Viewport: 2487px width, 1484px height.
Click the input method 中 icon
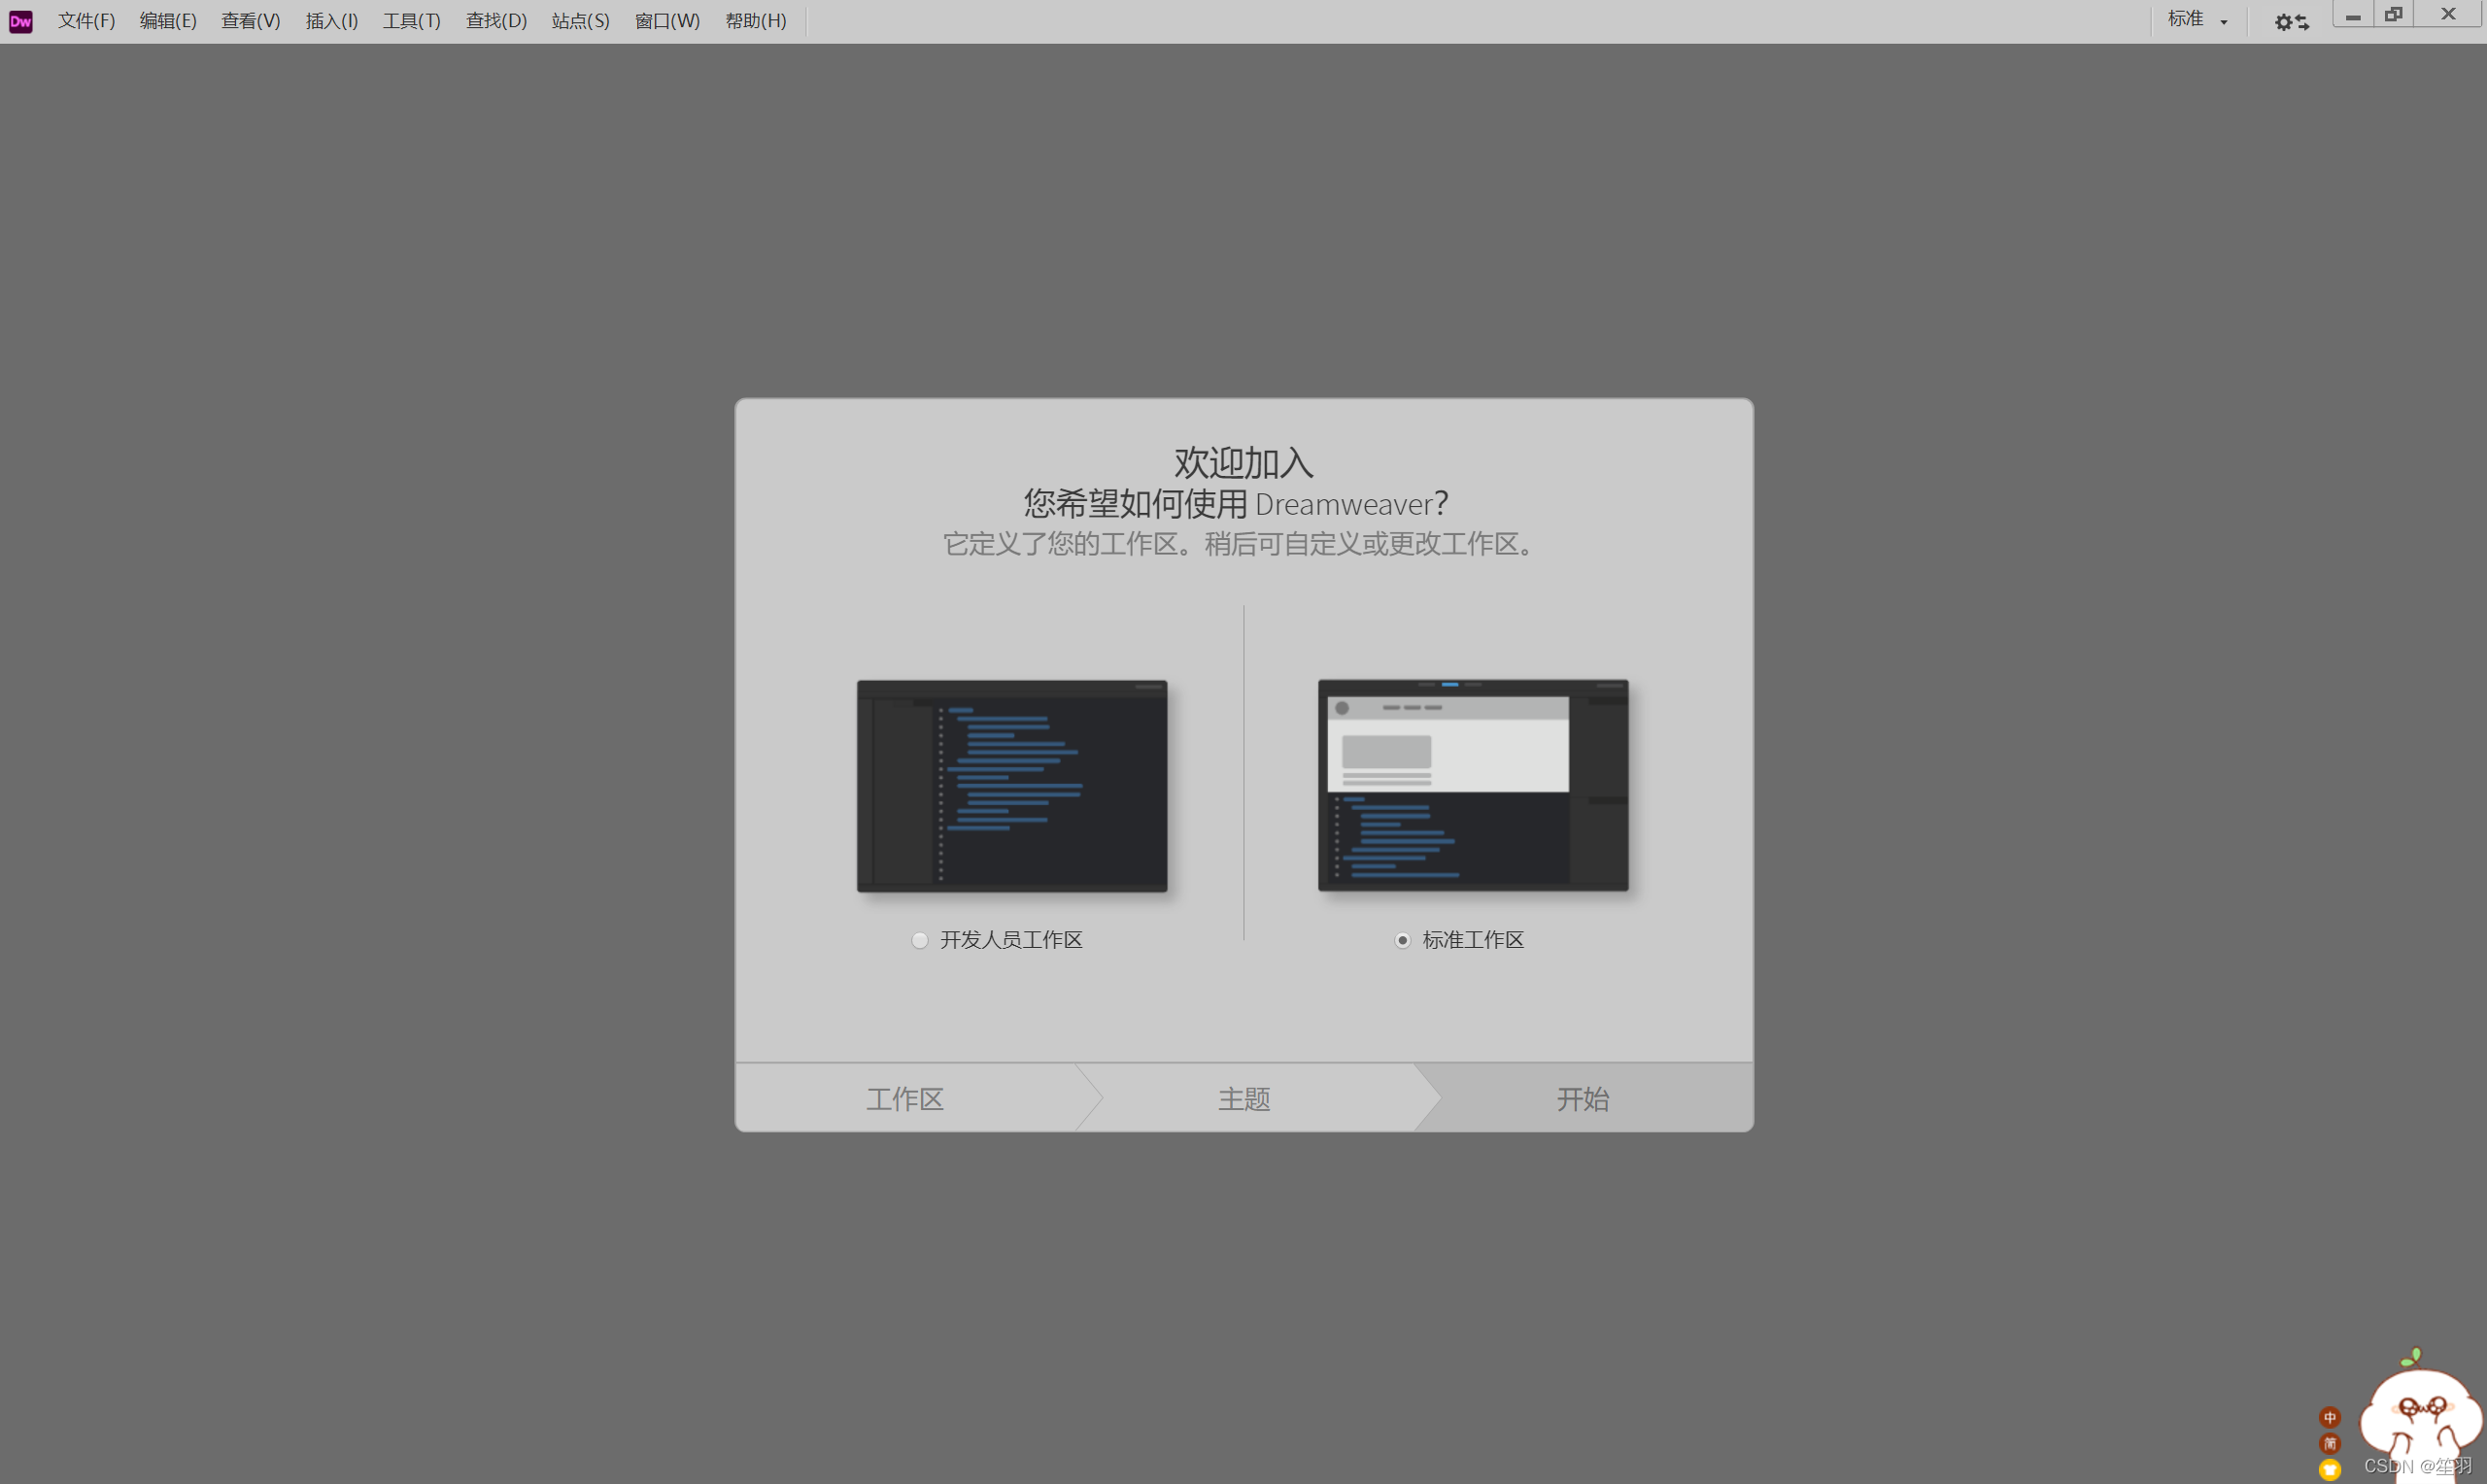tap(2329, 1417)
